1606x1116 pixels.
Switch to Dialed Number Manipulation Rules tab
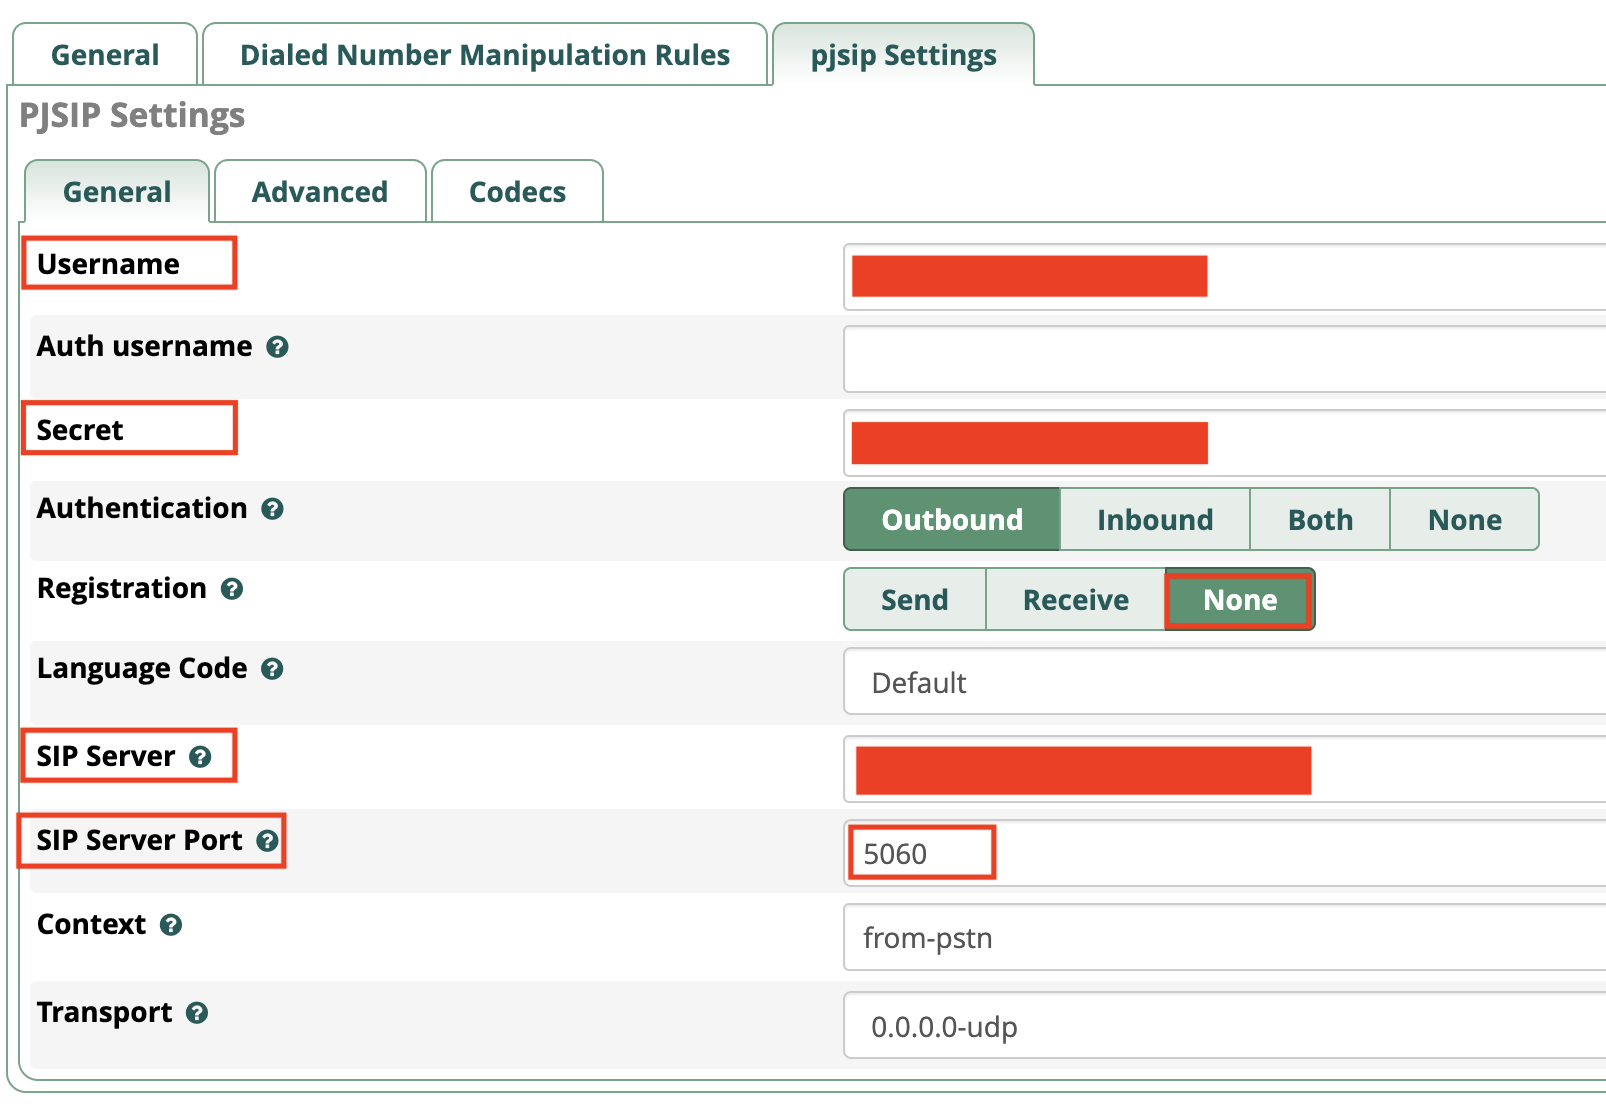point(485,55)
